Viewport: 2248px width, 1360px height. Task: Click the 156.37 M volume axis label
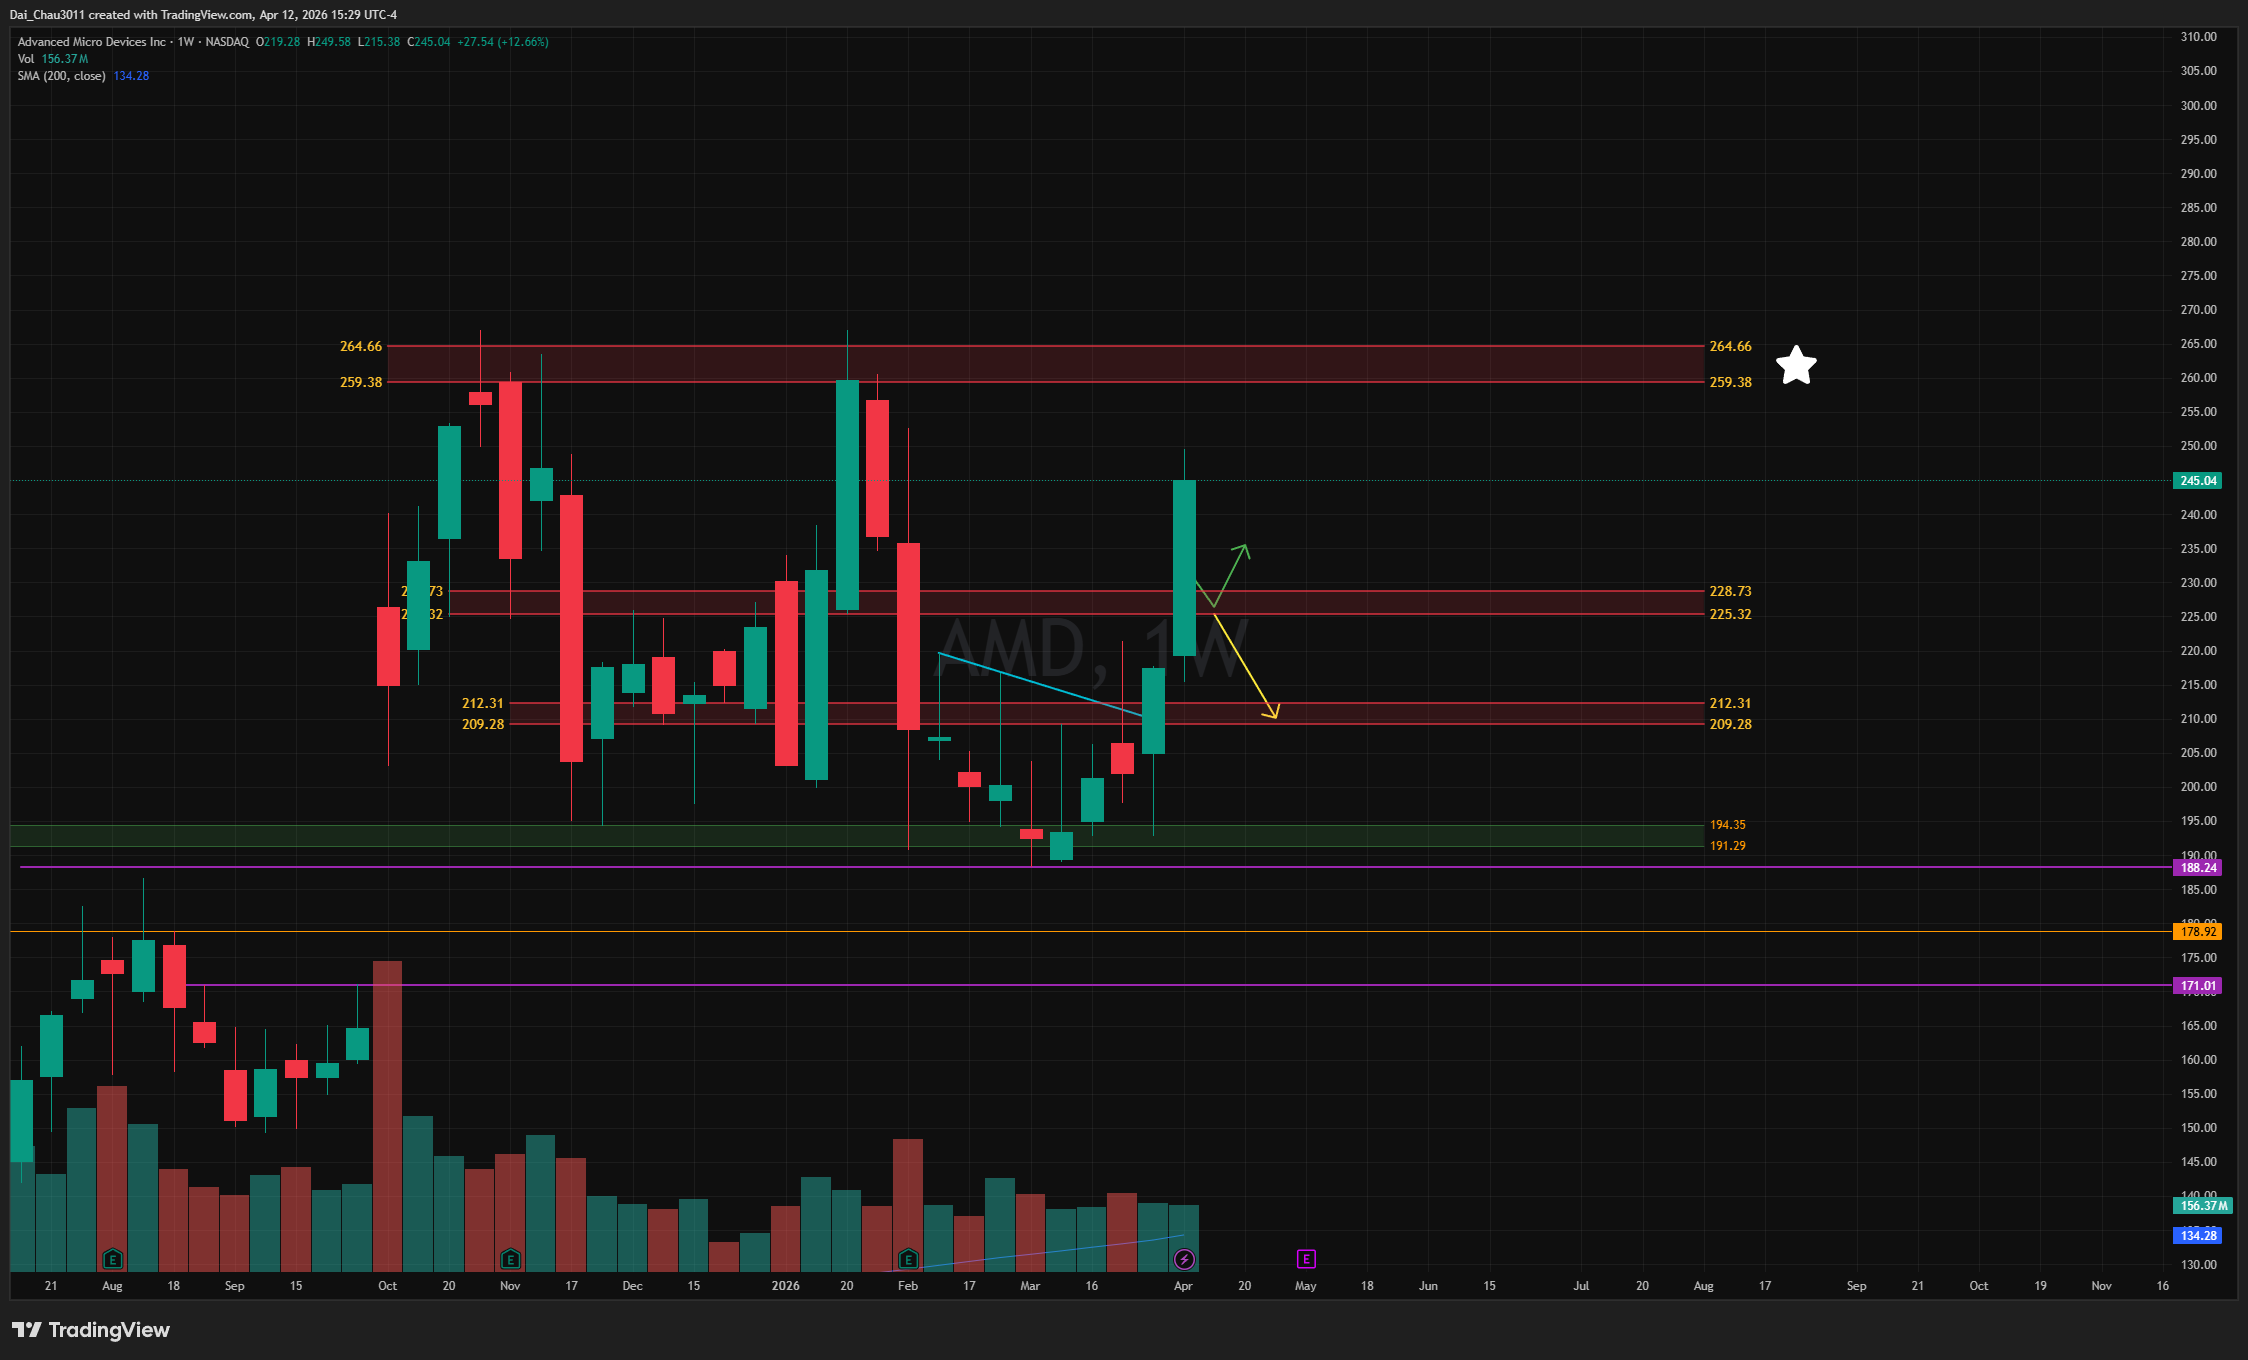[2203, 1206]
